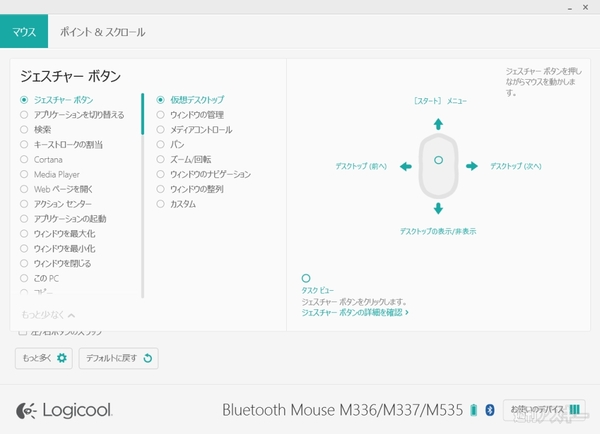The height and width of the screenshot is (434, 600).
Task: Click Bluetooth Mouse M336/M337/M535 device name
Action: [342, 410]
